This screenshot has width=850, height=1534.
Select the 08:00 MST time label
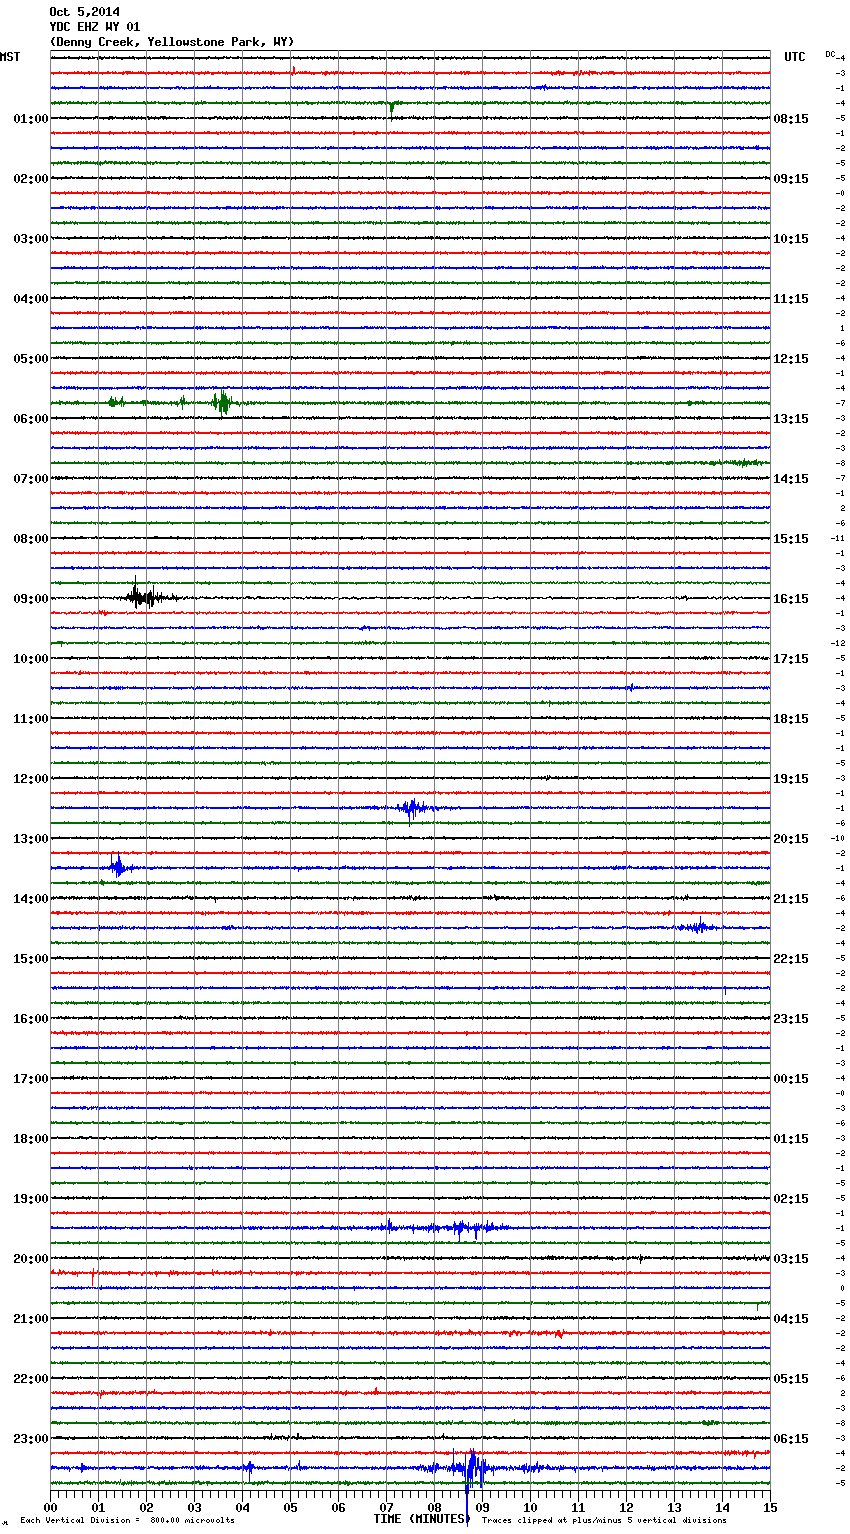[x=30, y=539]
